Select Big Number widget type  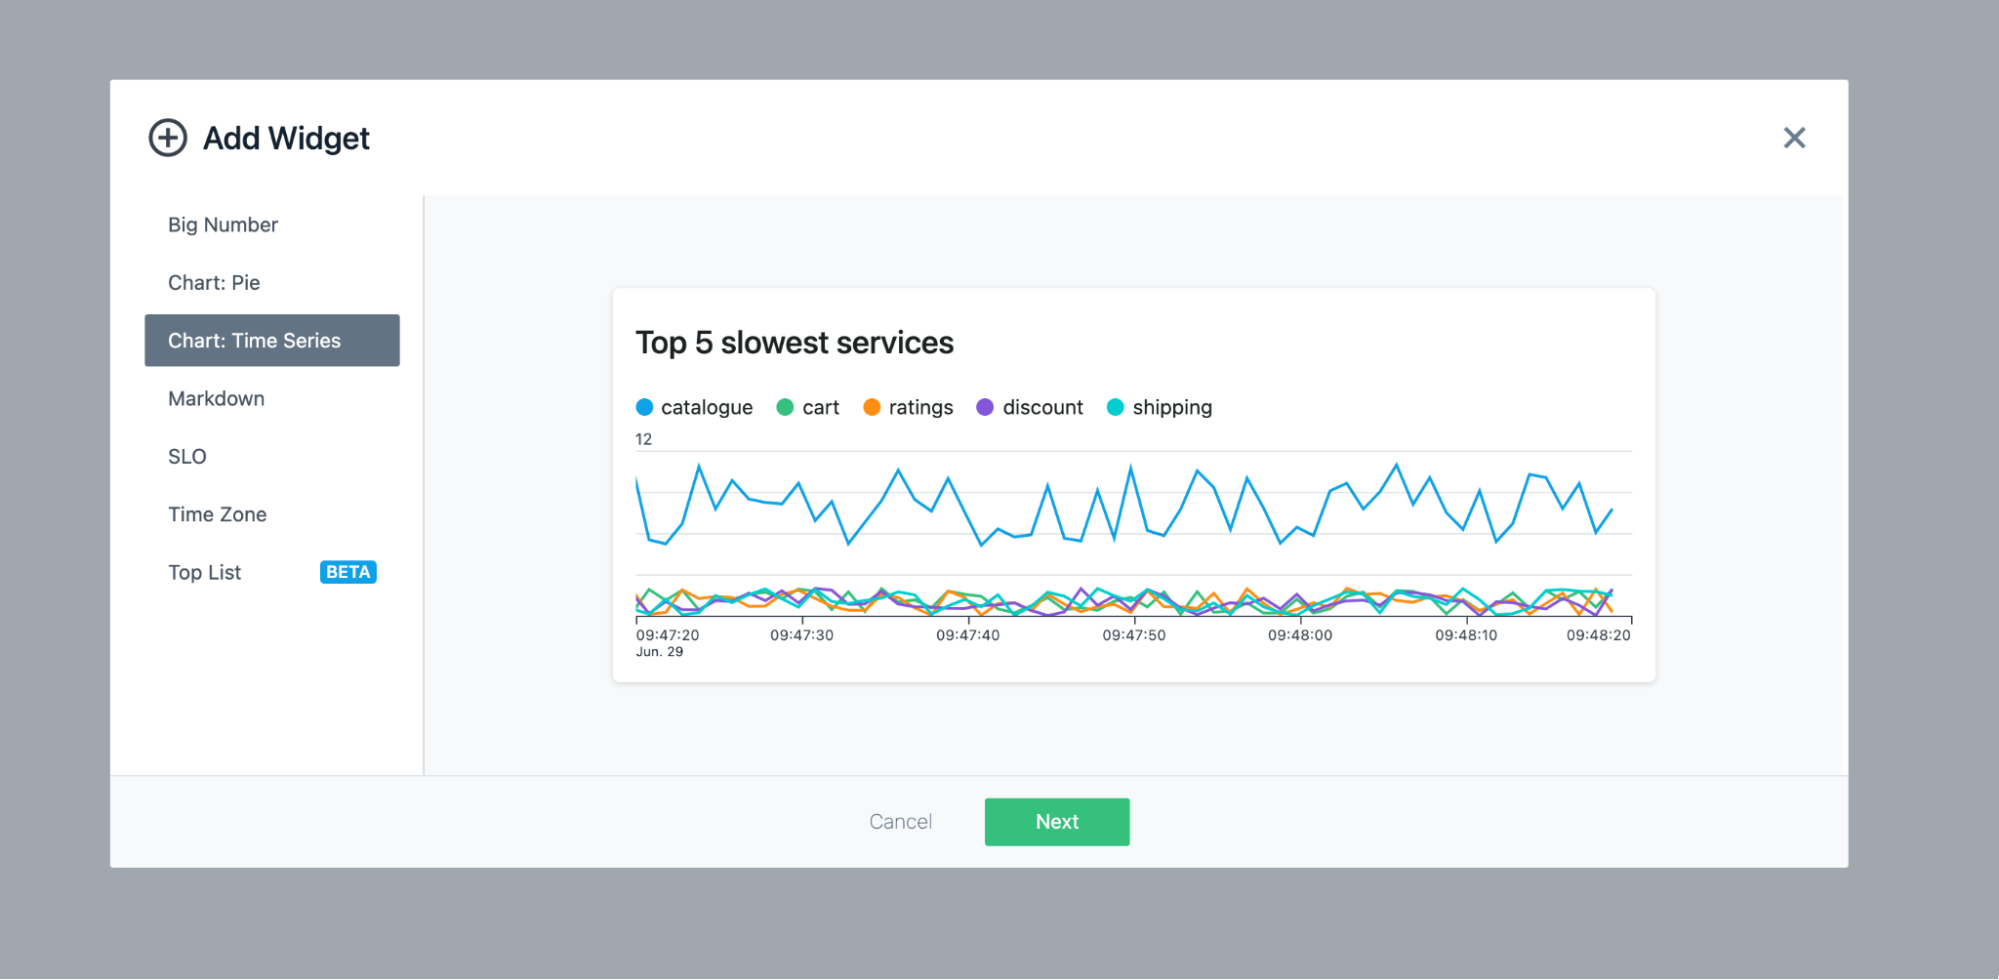[223, 225]
